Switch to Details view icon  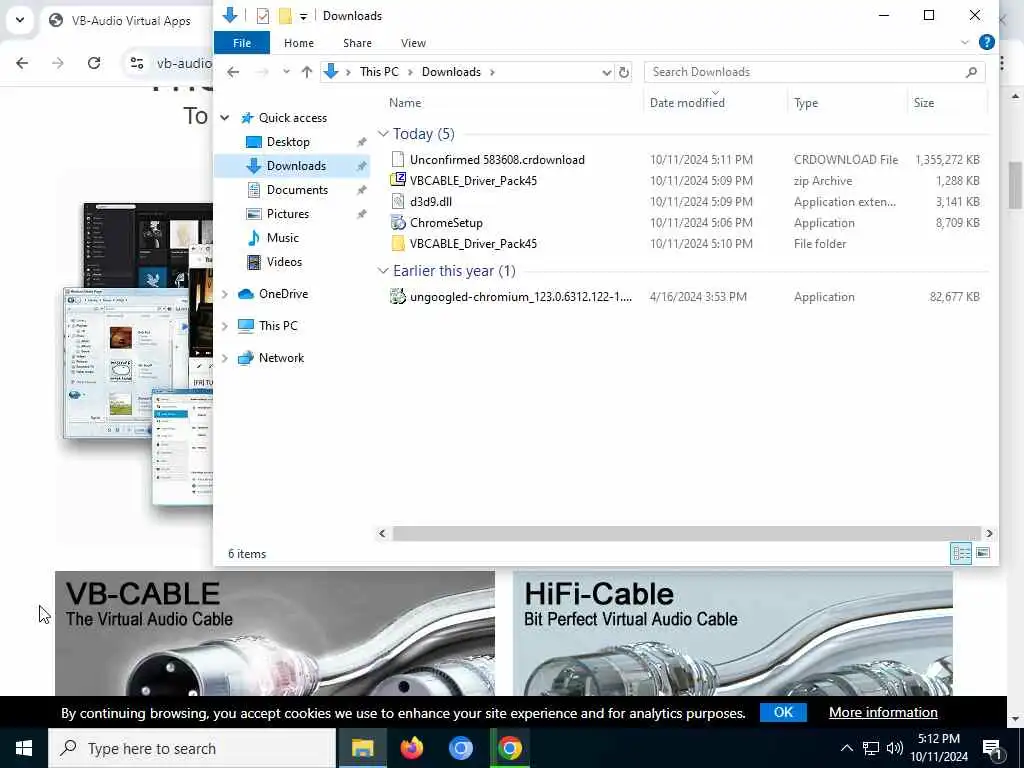pyautogui.click(x=961, y=554)
